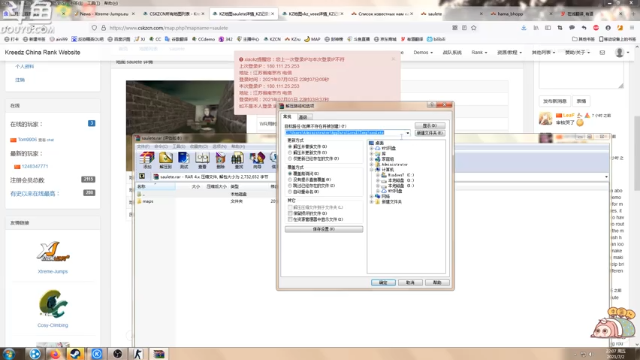
Task: Expand the Administrator tree node
Action: [372, 164]
